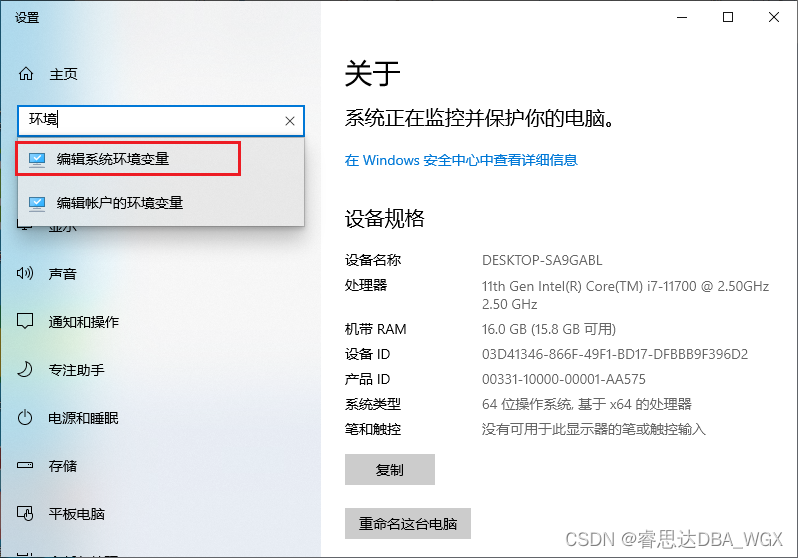The image size is (798, 558).
Task: Click the 机带 RAM label
Action: point(376,329)
